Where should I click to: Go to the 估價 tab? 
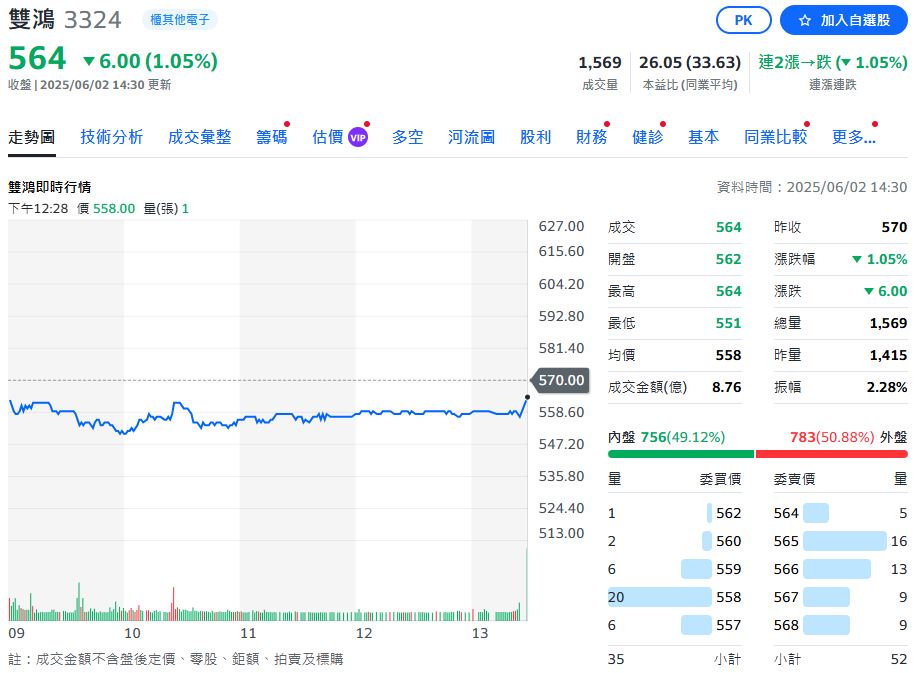[x=328, y=137]
